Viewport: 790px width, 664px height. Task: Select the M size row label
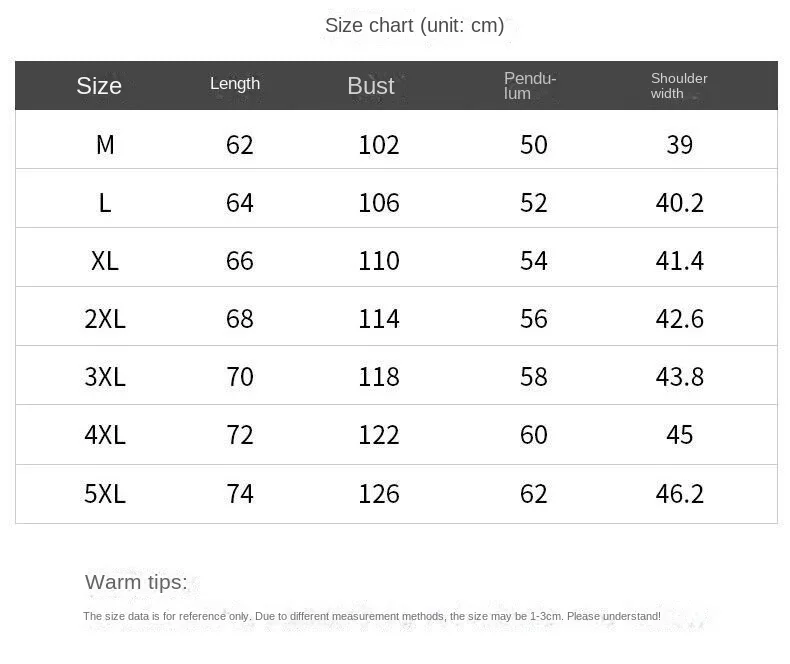coord(105,145)
